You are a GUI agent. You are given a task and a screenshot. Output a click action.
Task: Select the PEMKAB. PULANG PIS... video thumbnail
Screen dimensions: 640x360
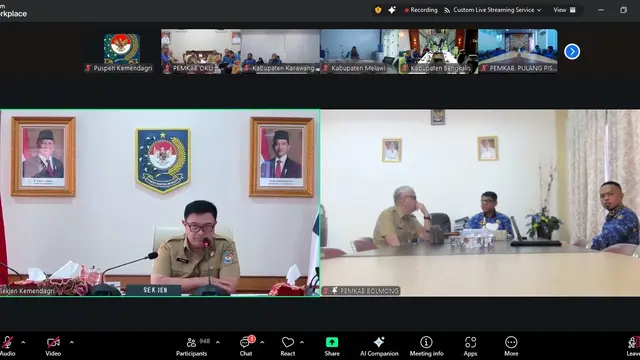(518, 51)
